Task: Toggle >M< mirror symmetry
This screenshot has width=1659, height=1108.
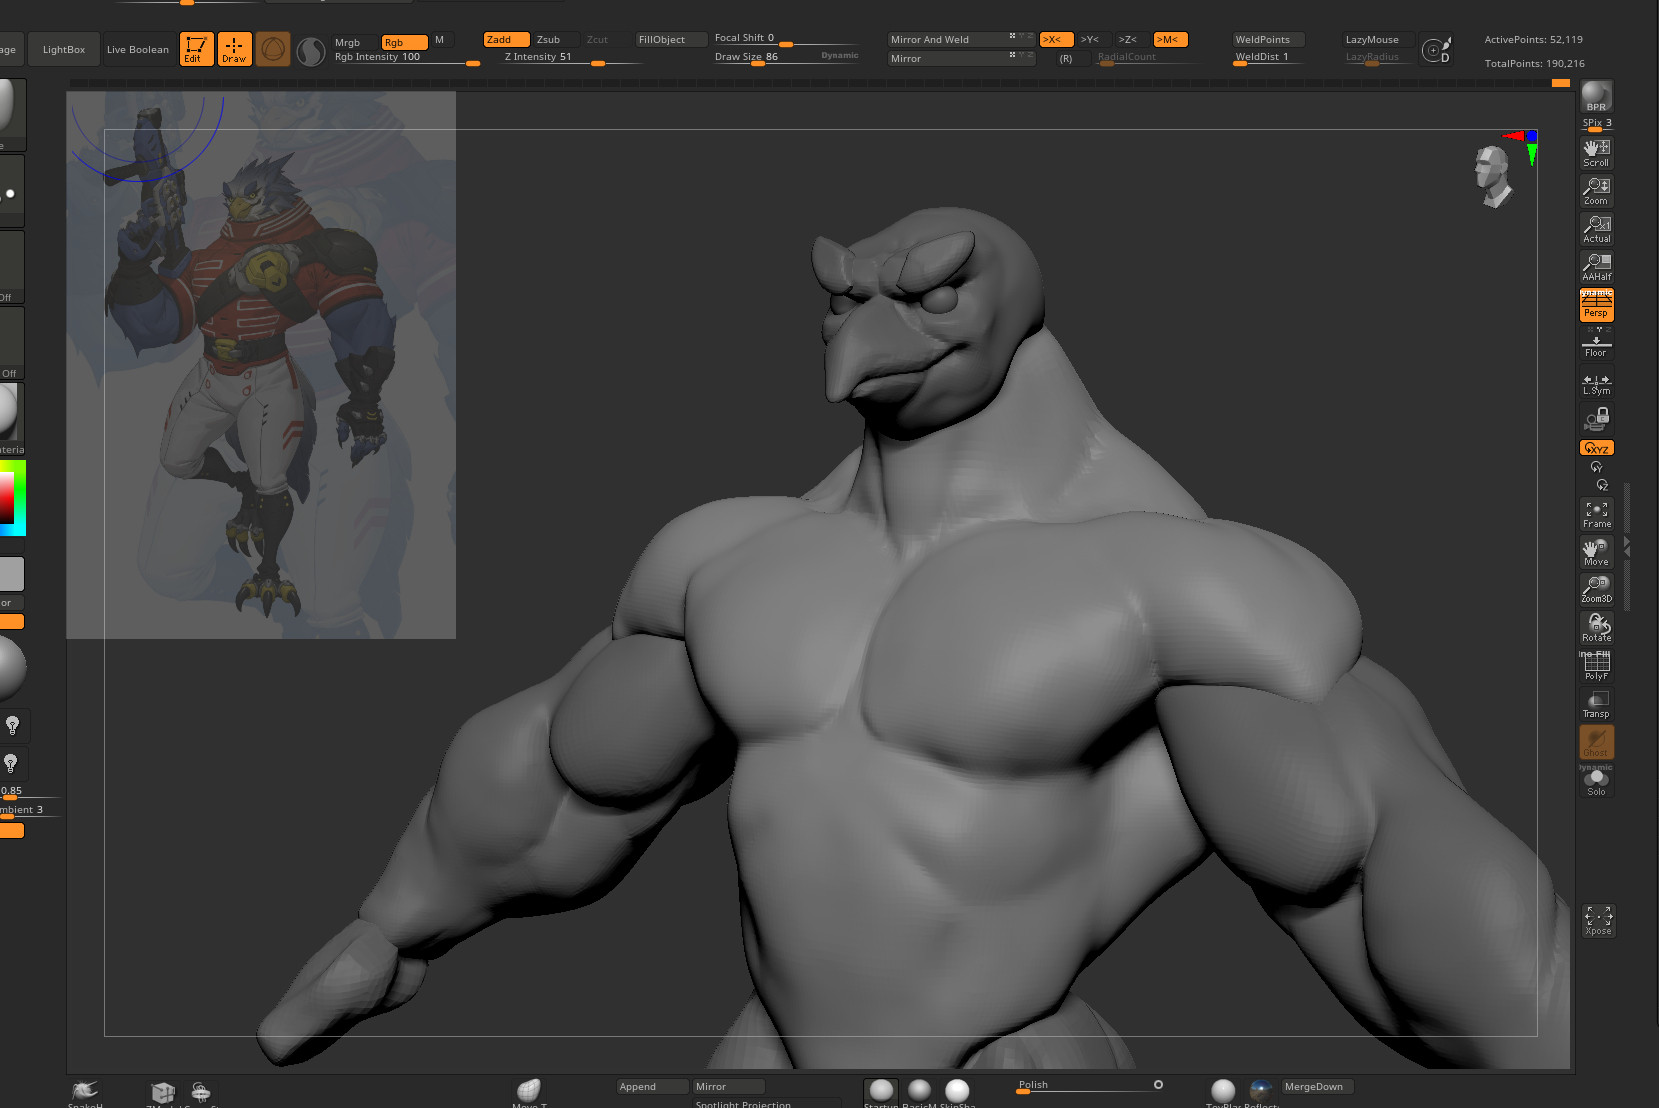Action: coord(1170,40)
